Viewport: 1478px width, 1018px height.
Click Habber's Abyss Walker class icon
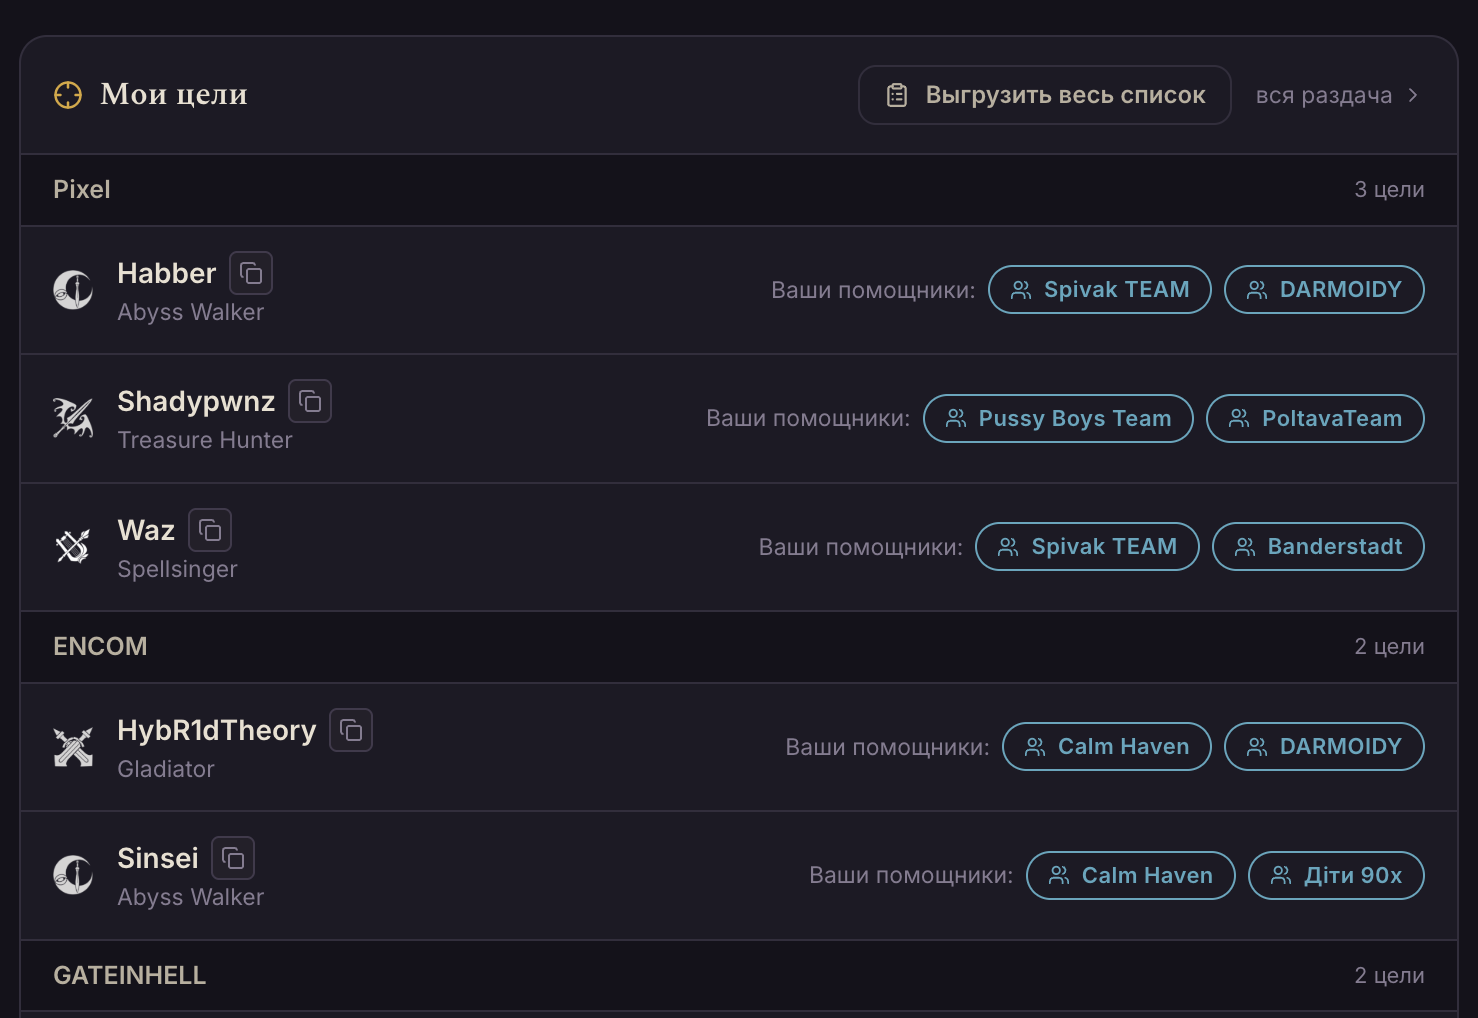pyautogui.click(x=73, y=290)
